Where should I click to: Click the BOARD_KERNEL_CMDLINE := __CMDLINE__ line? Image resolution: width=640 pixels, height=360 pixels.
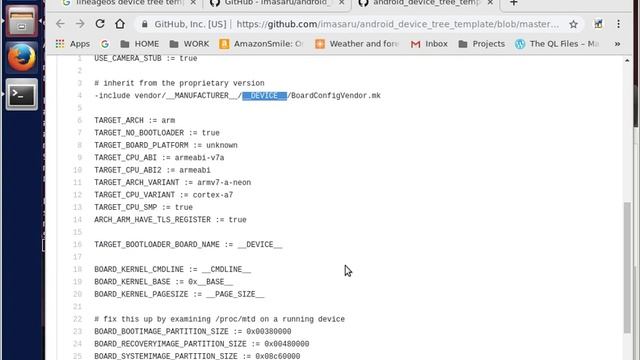pos(173,269)
